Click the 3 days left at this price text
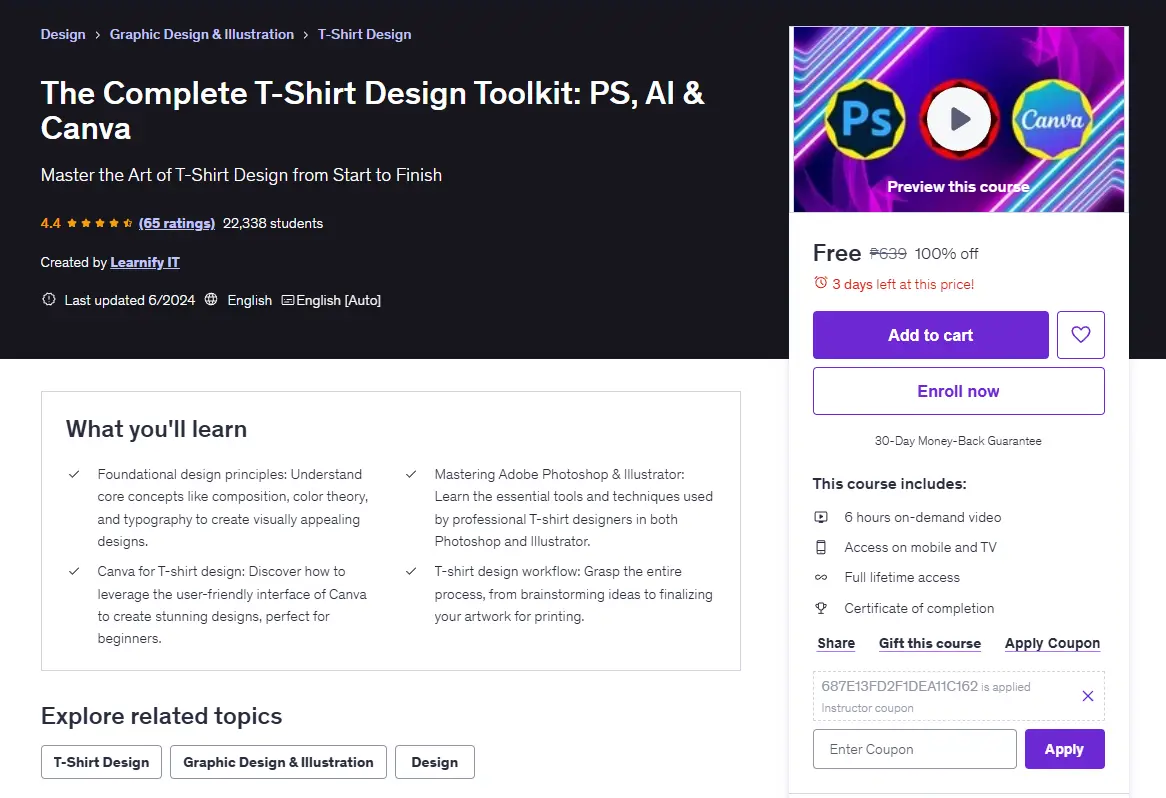1166x798 pixels. point(903,284)
